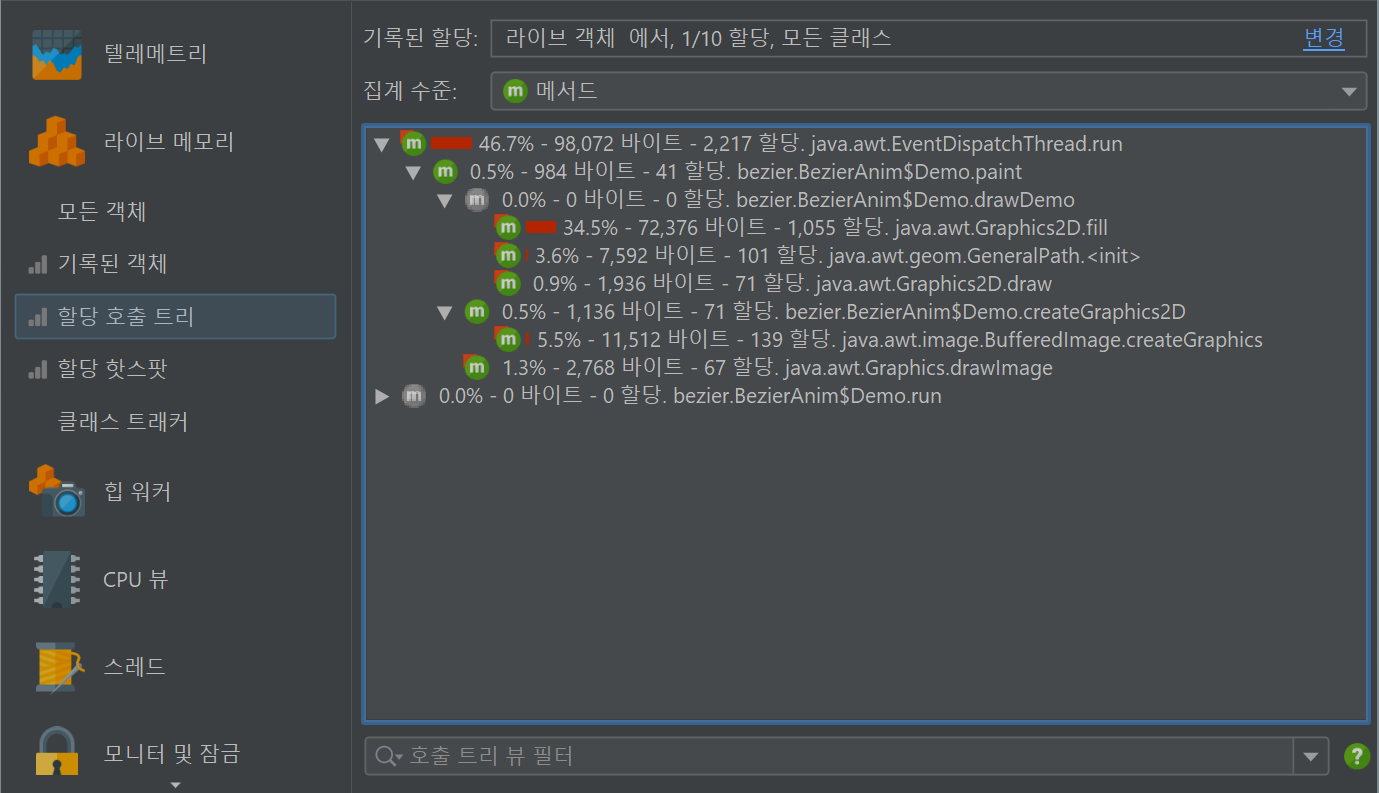Click the red bar on EventDispatchThread.run row
Viewport: 1379px width, 793px height.
451,144
